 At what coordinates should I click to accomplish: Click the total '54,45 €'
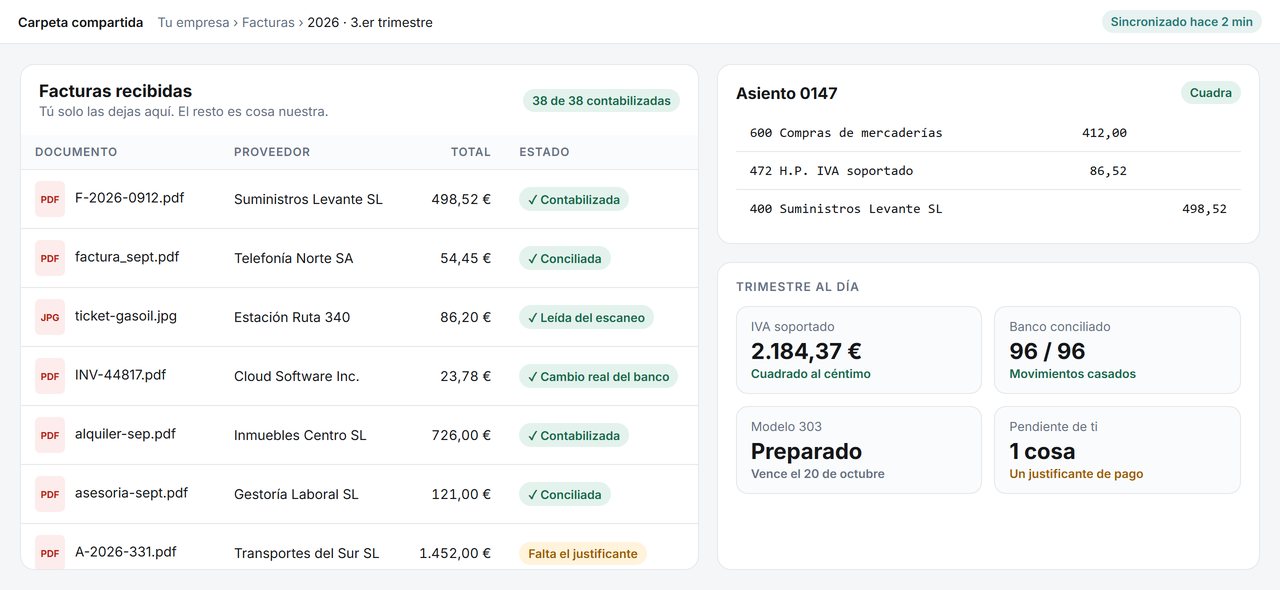pos(466,258)
